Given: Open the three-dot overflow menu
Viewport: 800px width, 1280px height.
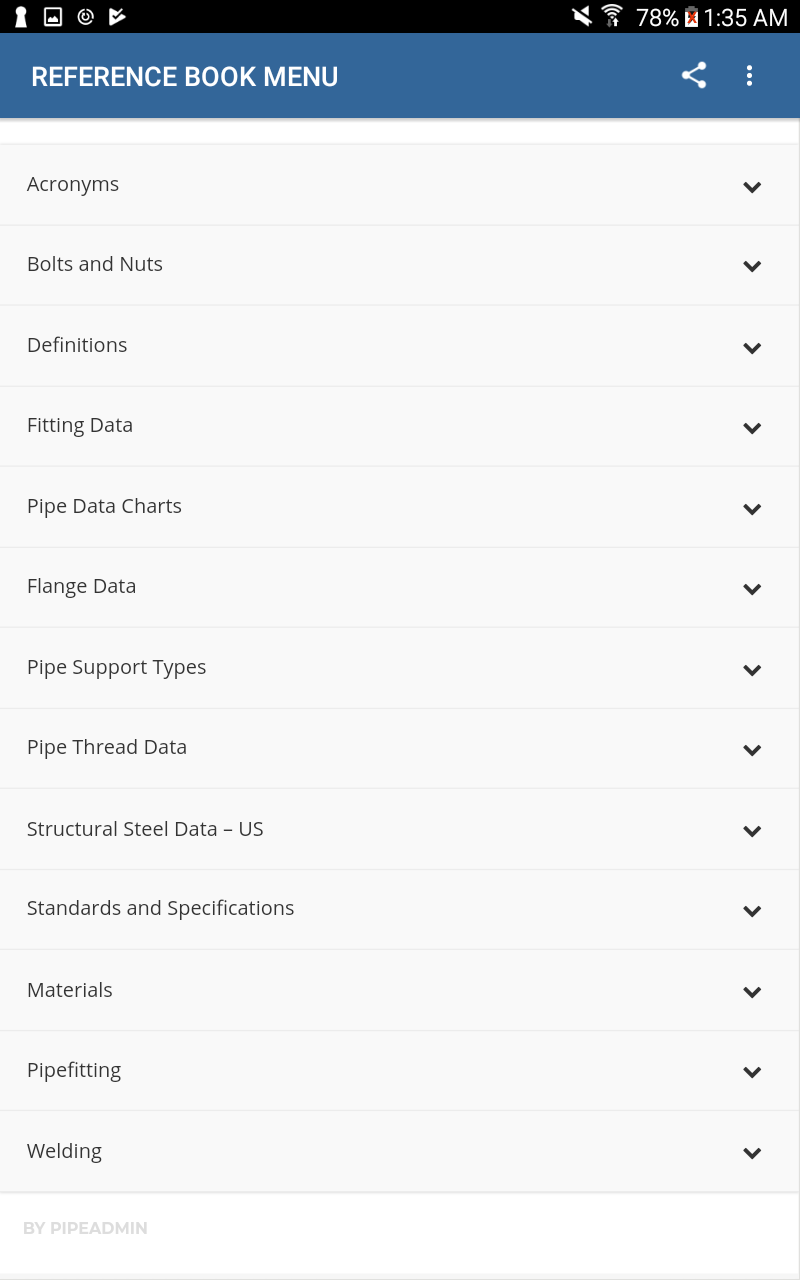Looking at the screenshot, I should pos(749,76).
